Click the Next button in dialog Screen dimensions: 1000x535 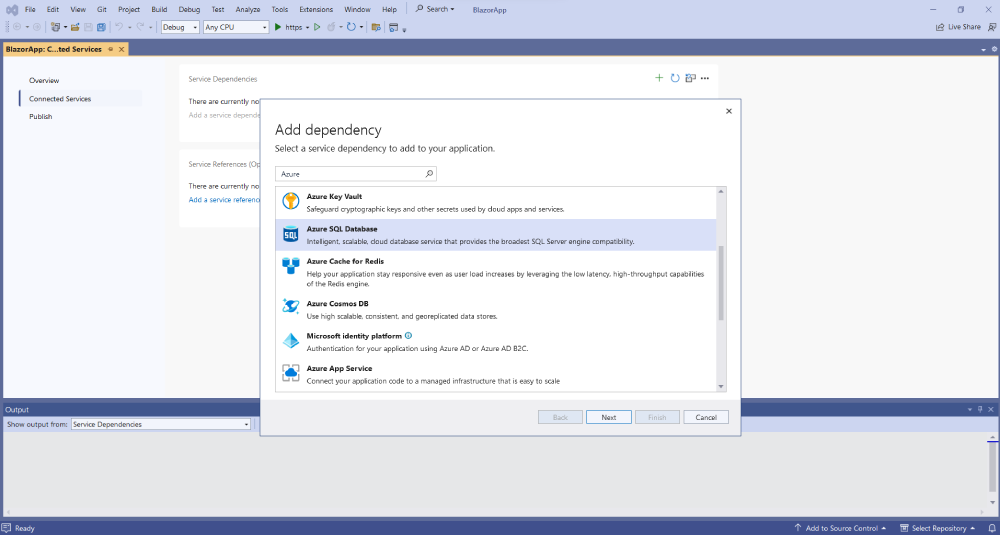[608, 417]
